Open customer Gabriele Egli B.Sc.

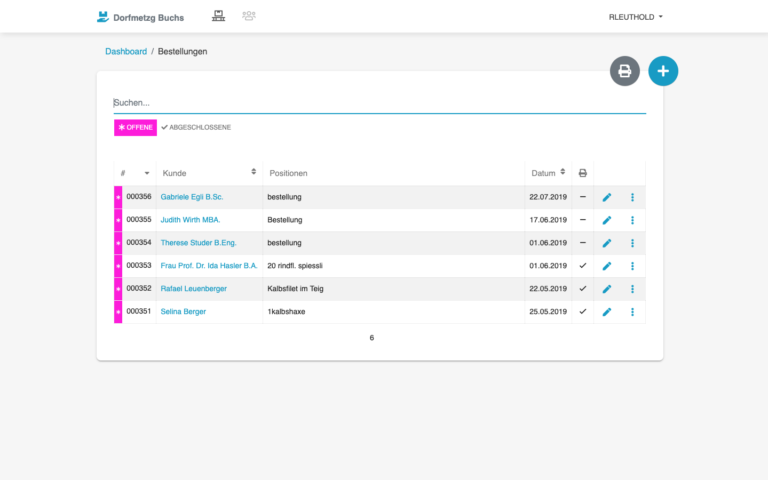point(192,197)
